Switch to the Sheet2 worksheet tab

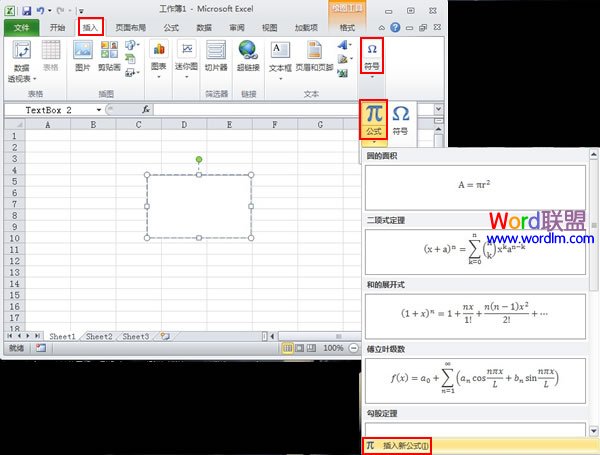(98, 337)
